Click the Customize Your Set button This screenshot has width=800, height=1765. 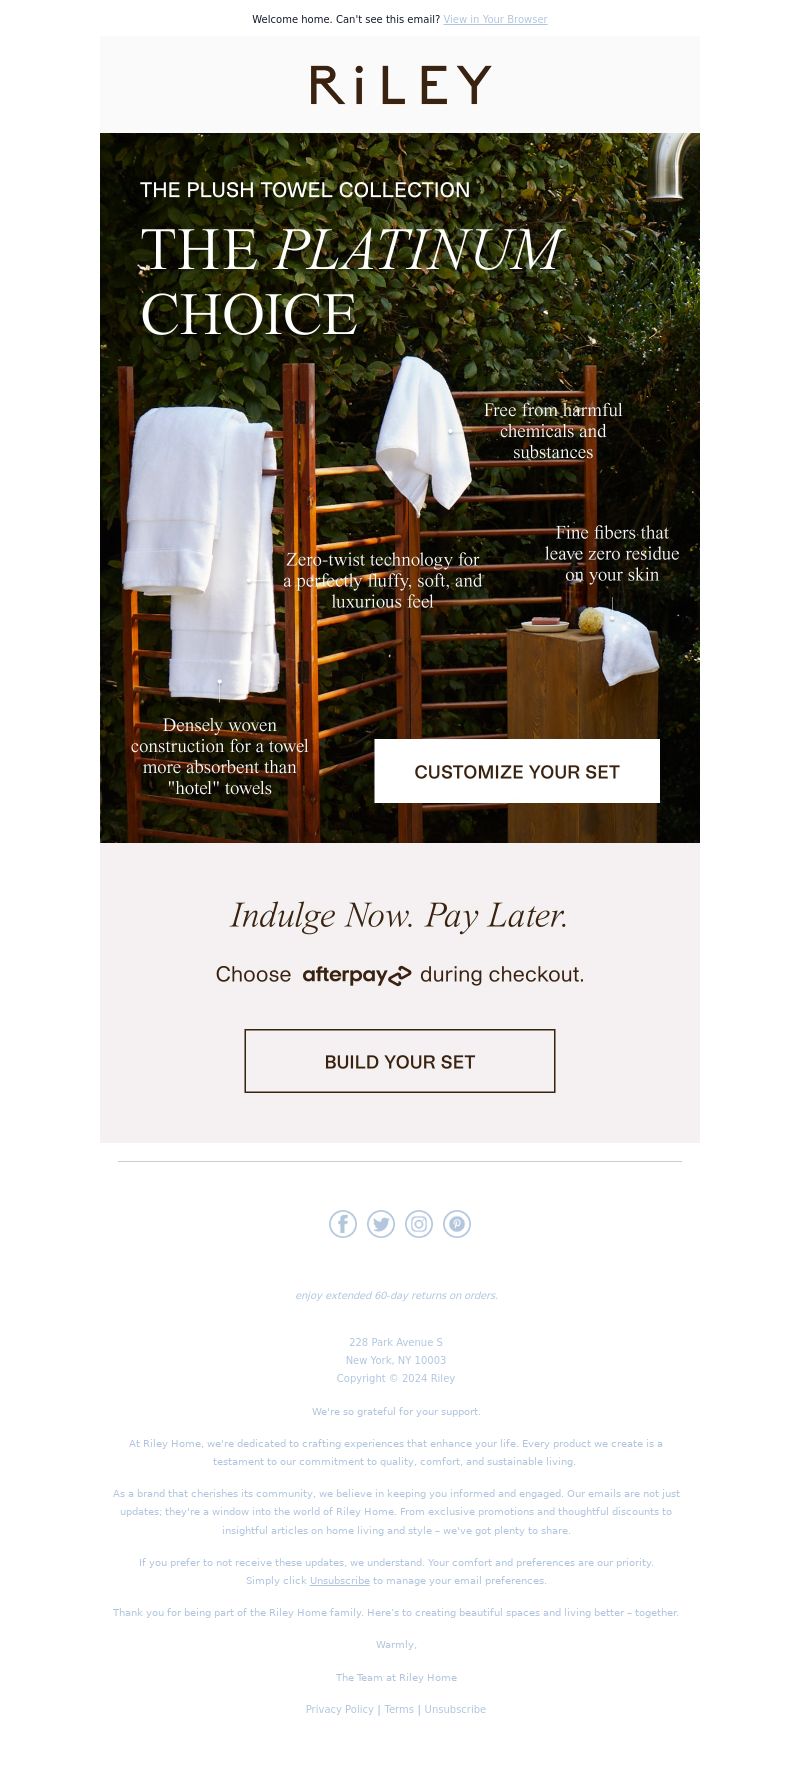pos(517,771)
